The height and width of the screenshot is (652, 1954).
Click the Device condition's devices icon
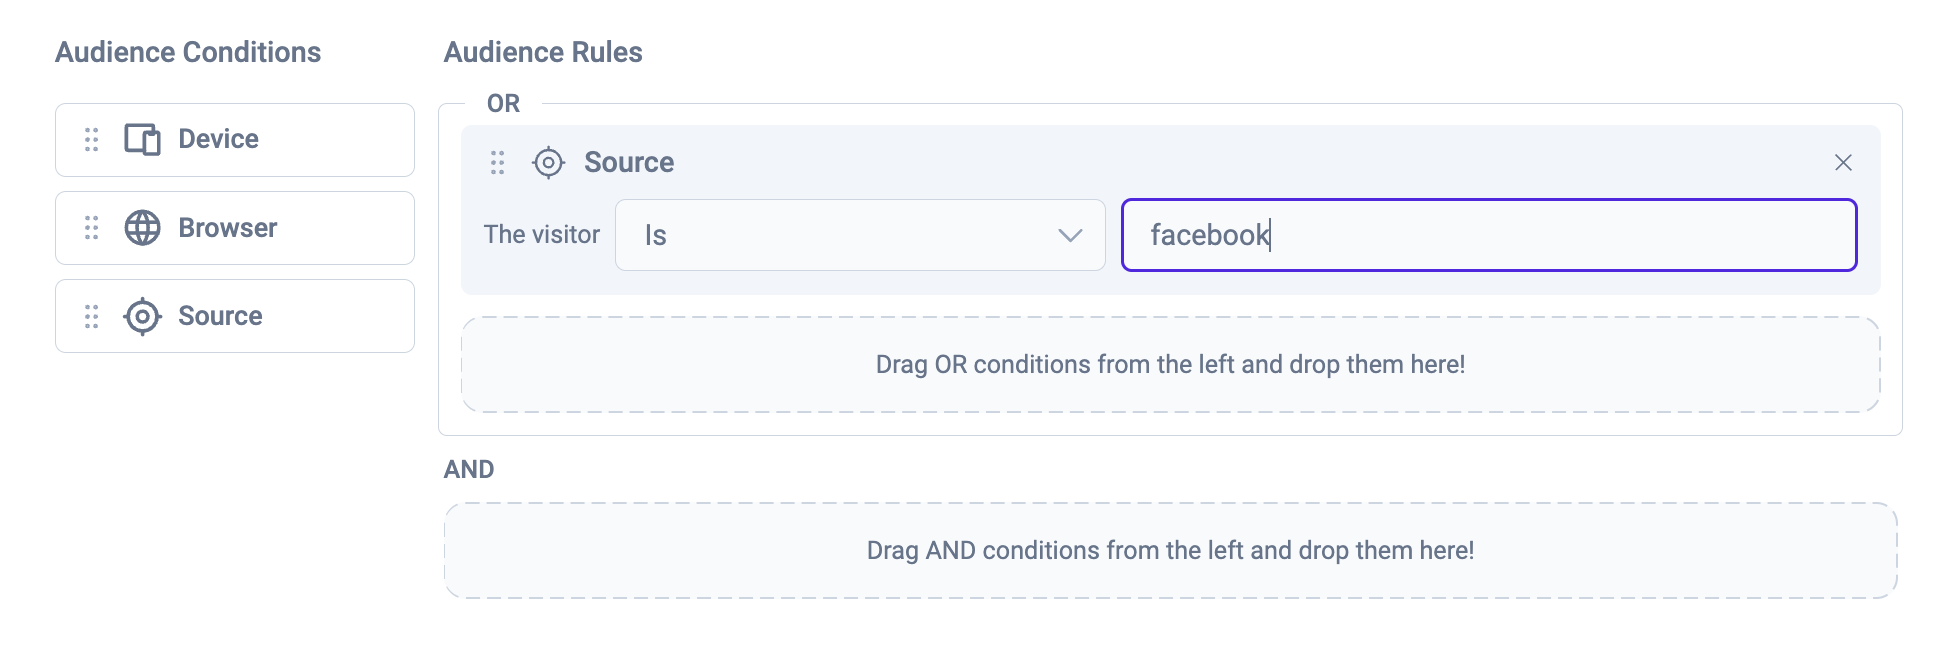point(142,140)
